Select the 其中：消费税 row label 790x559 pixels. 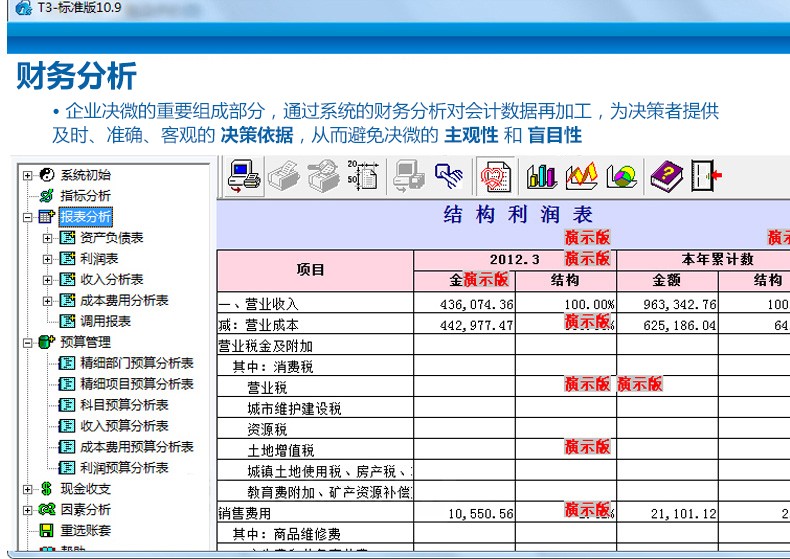(x=273, y=367)
